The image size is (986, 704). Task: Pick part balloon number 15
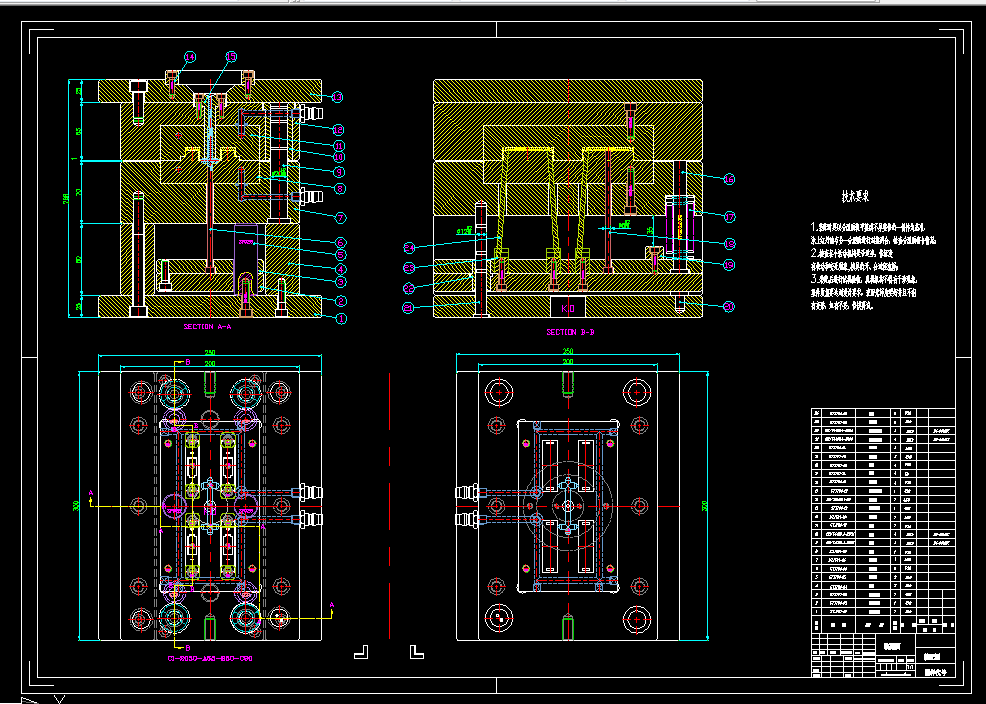click(231, 57)
